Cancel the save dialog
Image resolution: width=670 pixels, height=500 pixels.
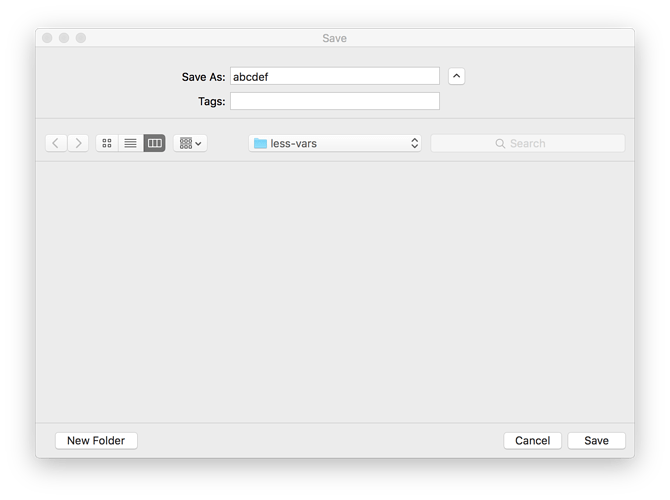click(532, 440)
